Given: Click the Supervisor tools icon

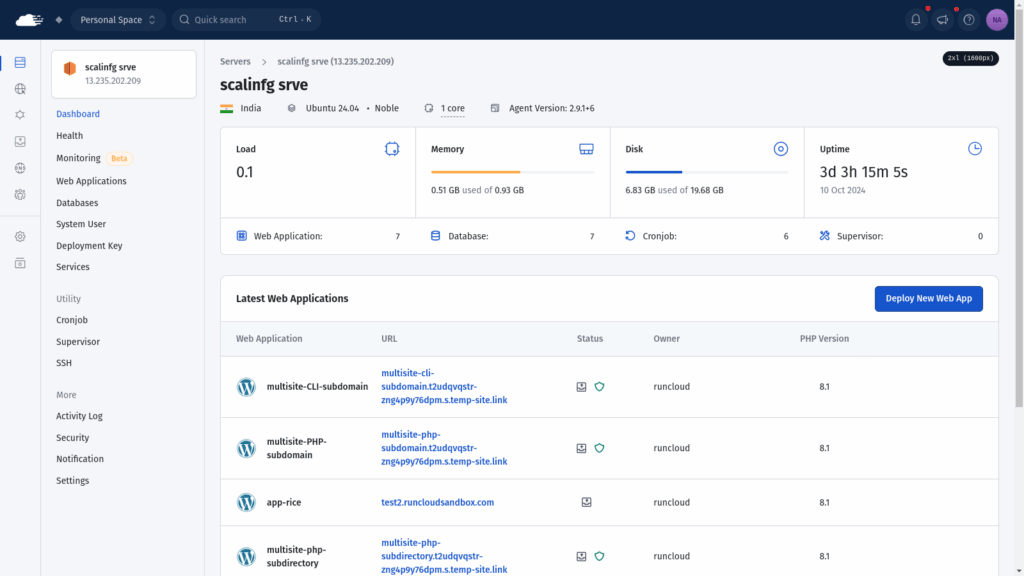Looking at the screenshot, I should [825, 236].
